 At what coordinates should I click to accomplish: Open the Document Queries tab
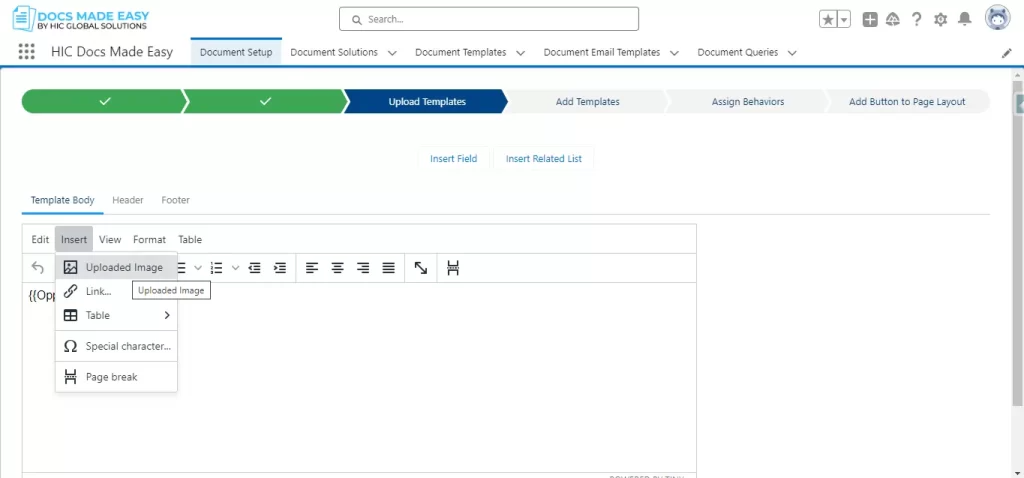pos(737,52)
